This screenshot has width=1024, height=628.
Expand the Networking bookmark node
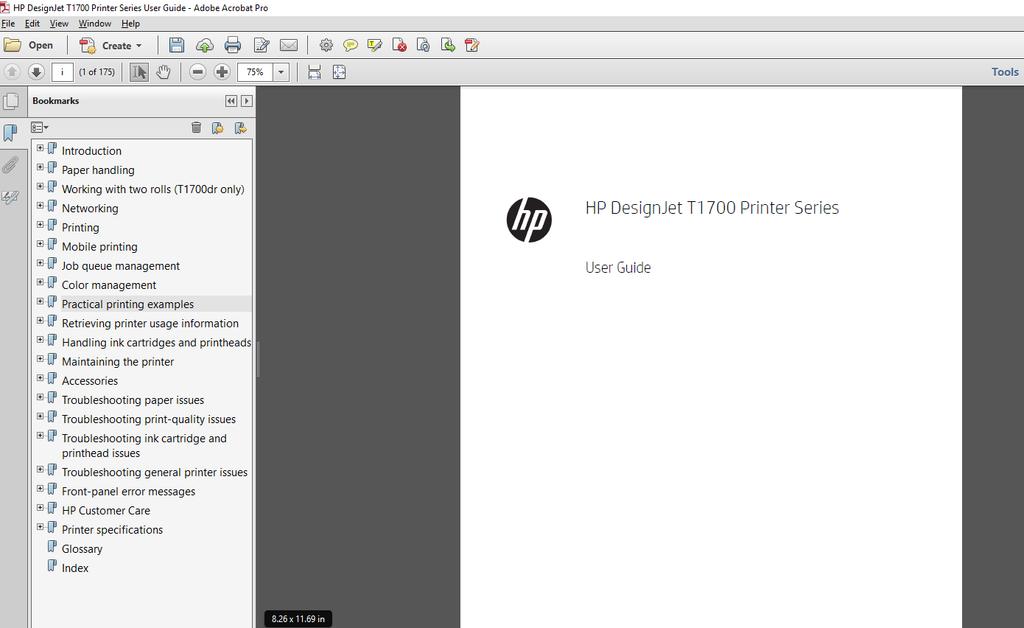40,206
